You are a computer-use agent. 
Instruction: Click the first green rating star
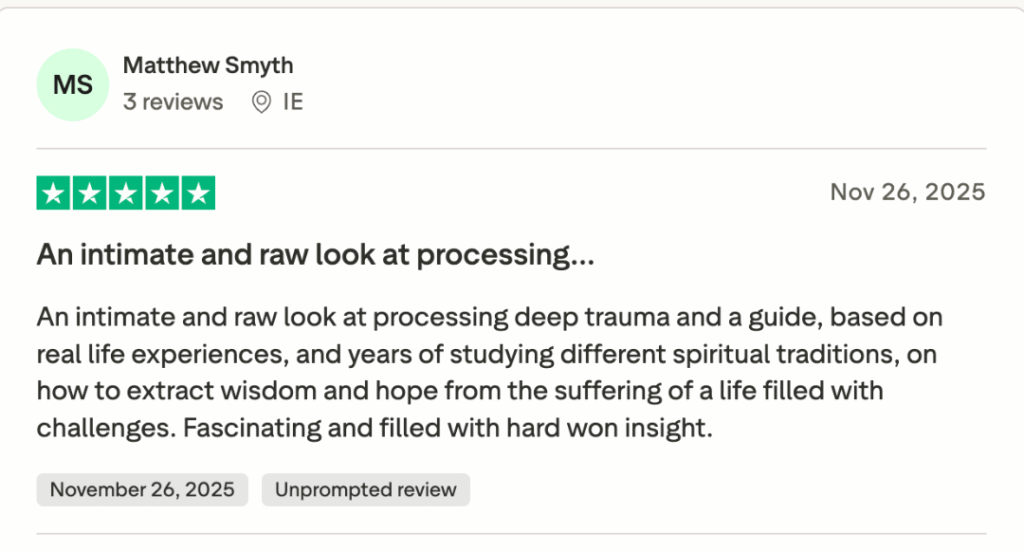click(54, 193)
